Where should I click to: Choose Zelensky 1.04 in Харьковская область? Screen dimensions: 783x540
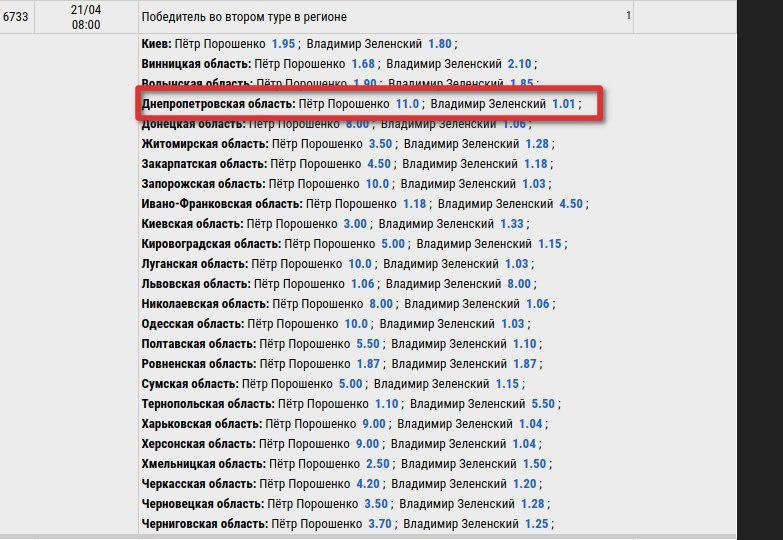530,424
